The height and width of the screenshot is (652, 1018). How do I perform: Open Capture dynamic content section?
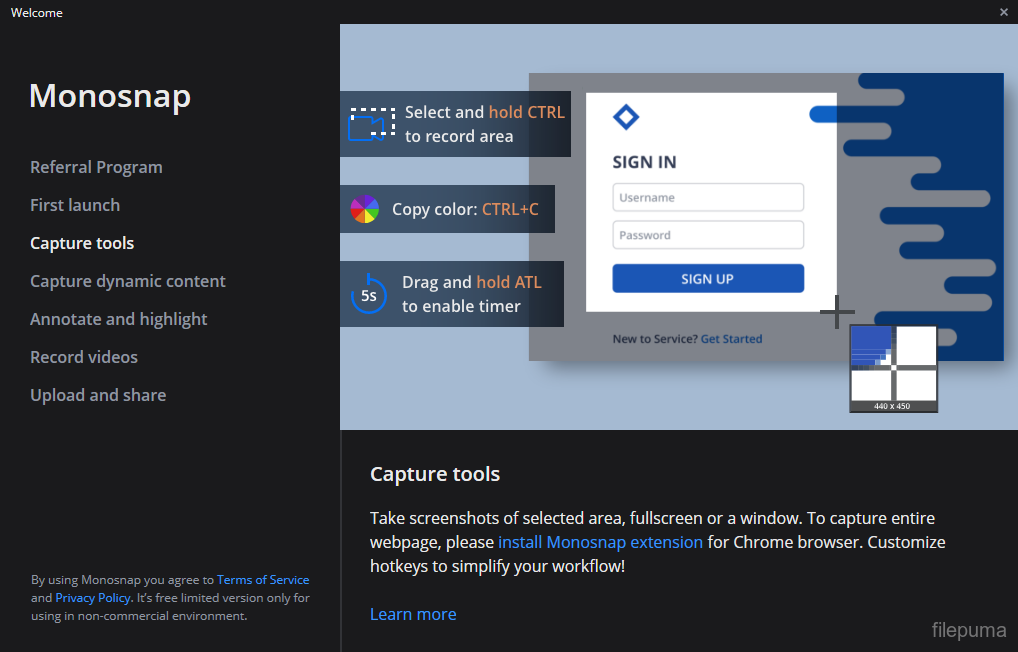click(128, 281)
